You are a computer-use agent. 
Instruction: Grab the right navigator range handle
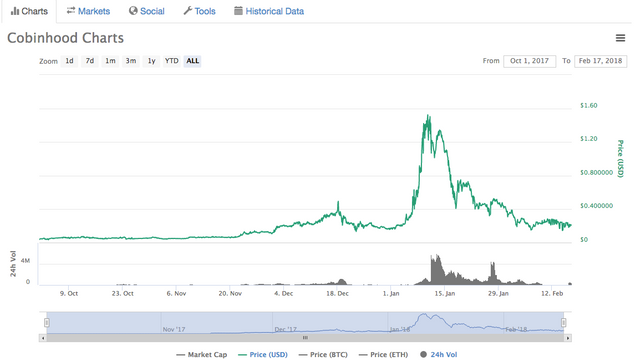(564, 323)
